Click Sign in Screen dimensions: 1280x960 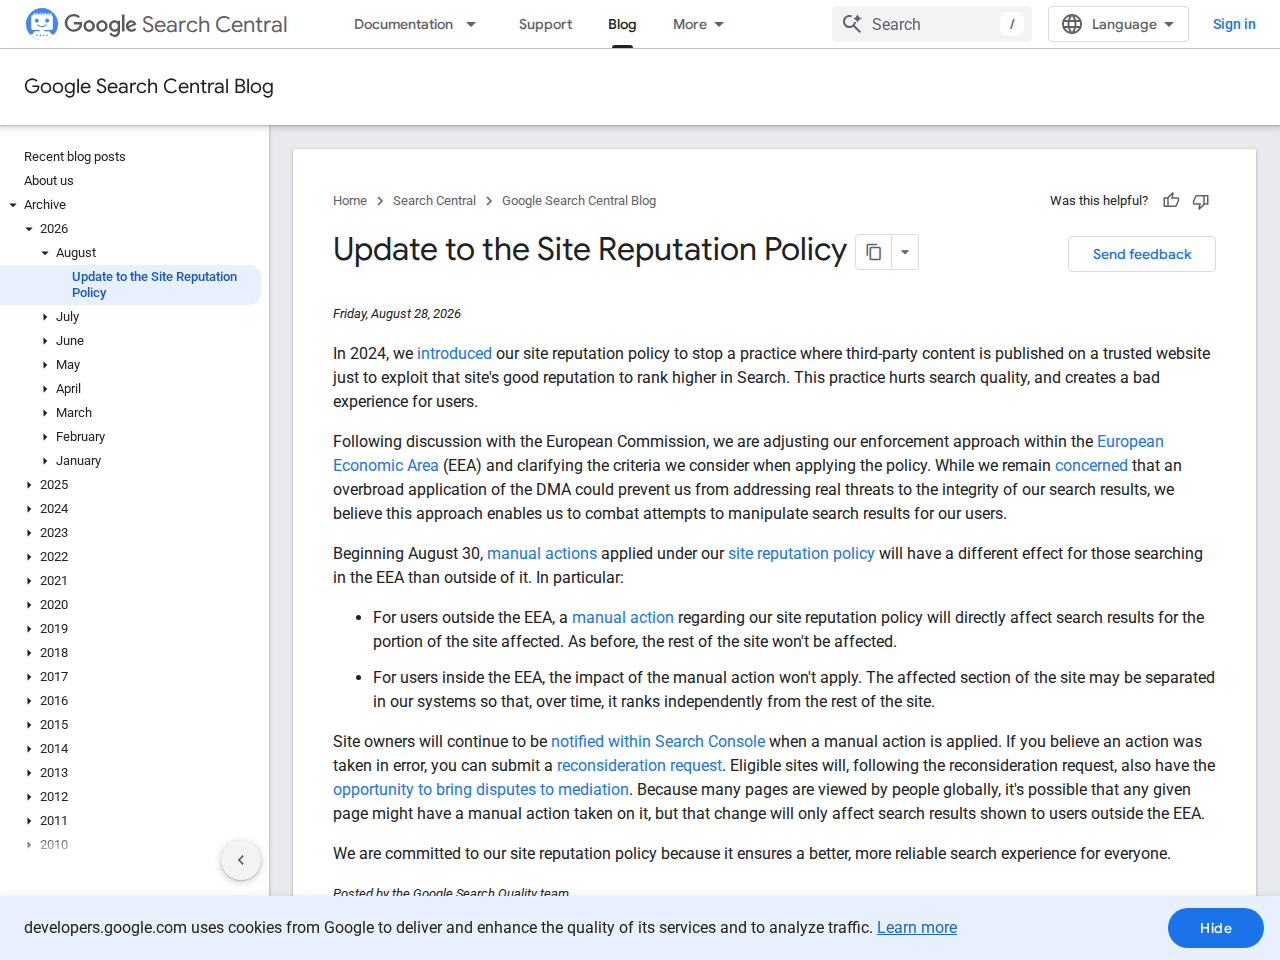pos(1234,24)
